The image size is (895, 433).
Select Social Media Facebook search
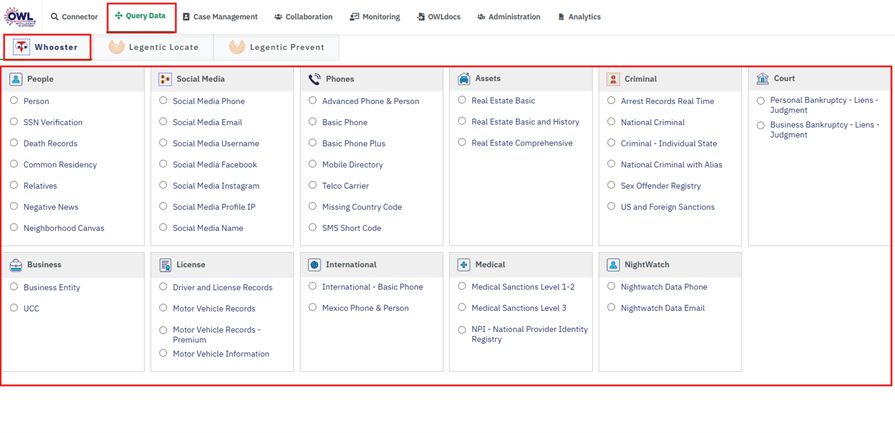163,164
